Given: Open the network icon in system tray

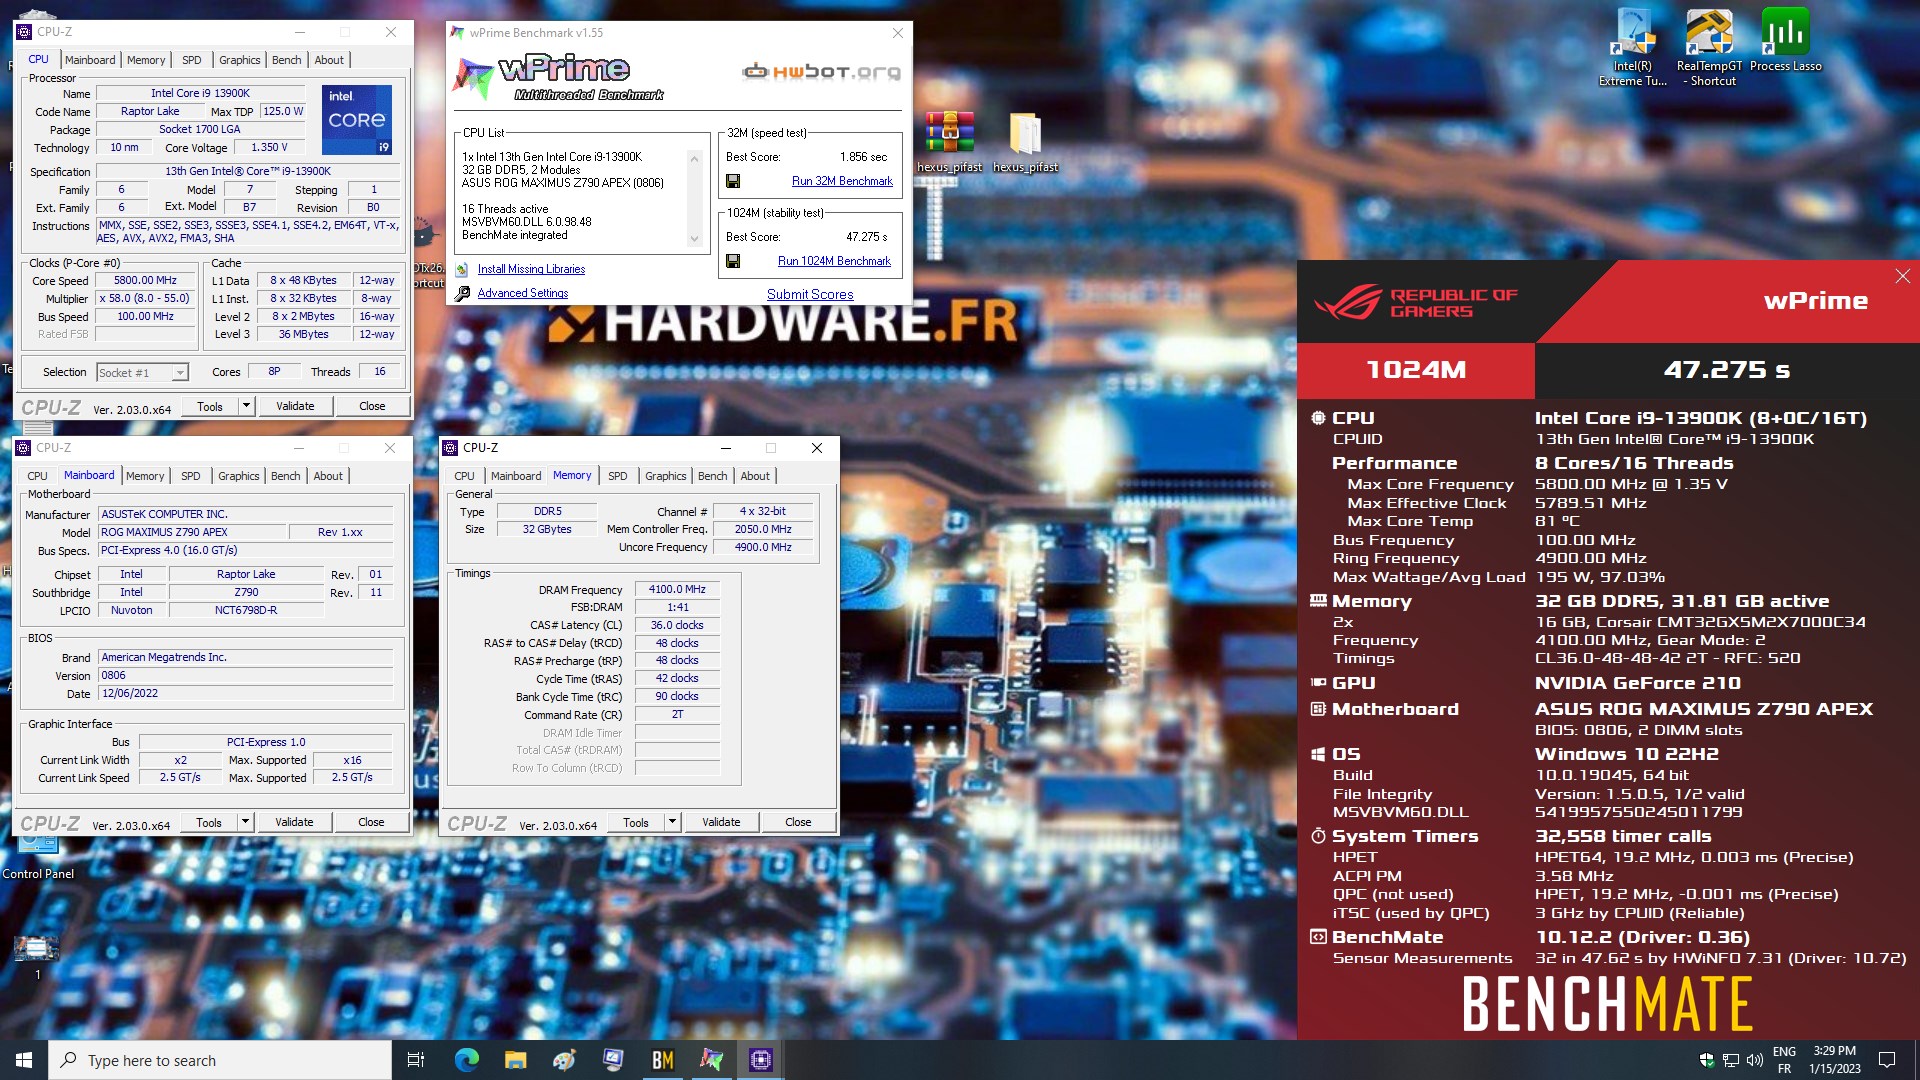Looking at the screenshot, I should pyautogui.click(x=1730, y=1060).
